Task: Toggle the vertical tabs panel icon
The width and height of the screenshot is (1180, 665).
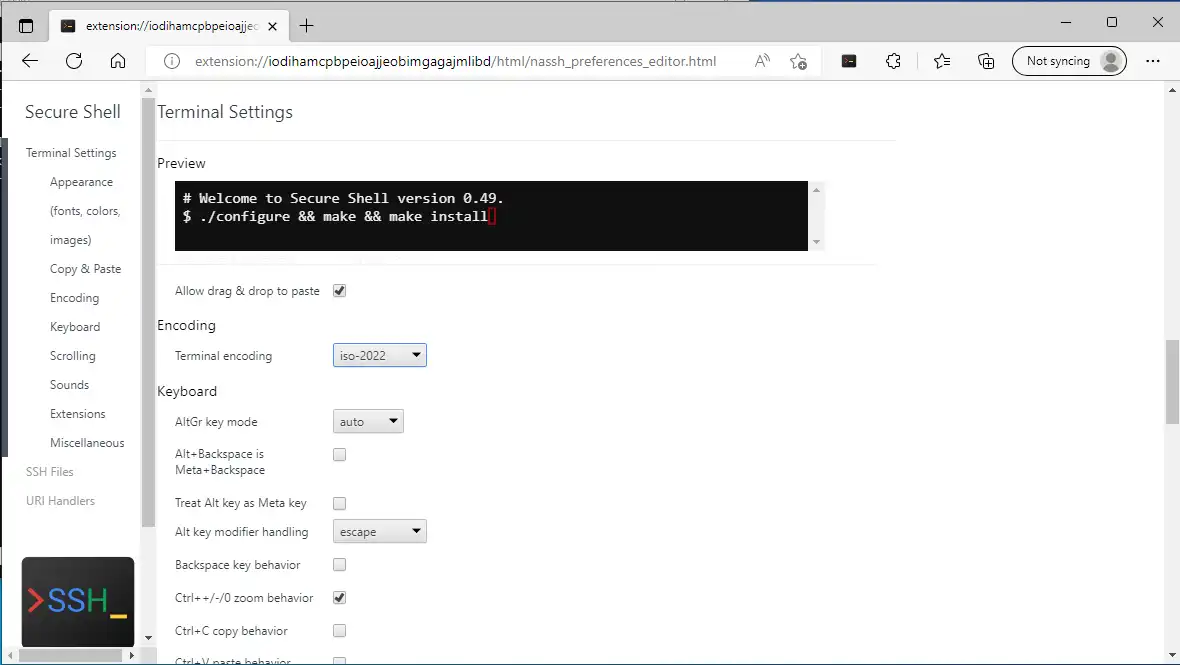Action: (26, 26)
